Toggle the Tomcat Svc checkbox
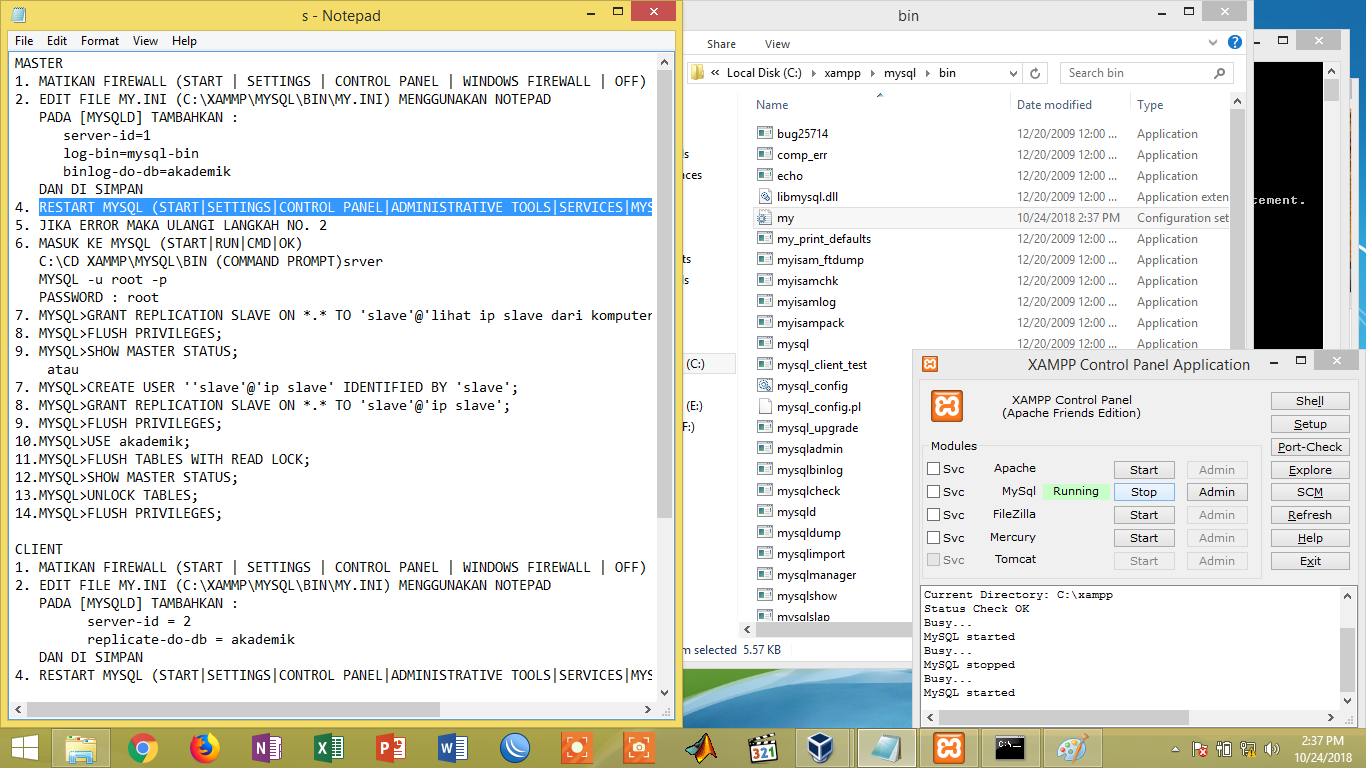Image resolution: width=1366 pixels, height=768 pixels. pyautogui.click(x=933, y=560)
